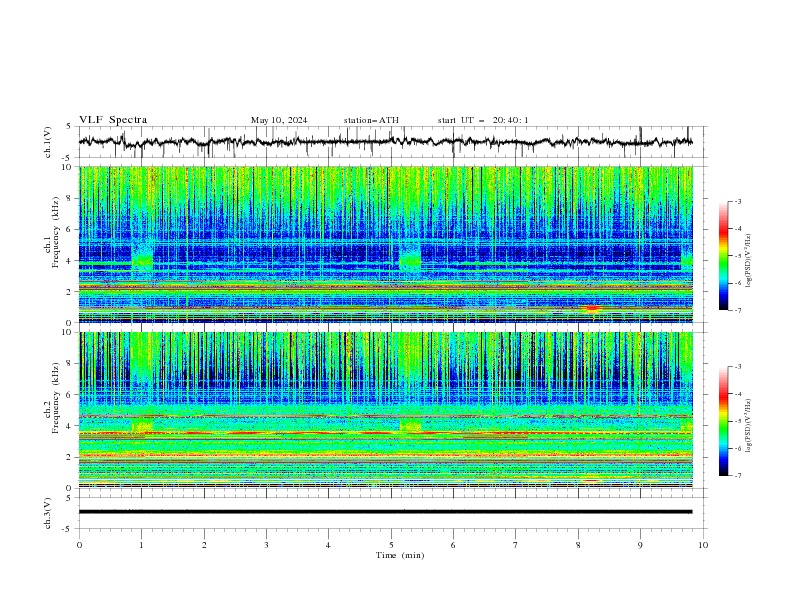
Task: Click the red band near 3.5 kHz in ch.2 spectrogram
Action: 385,433
